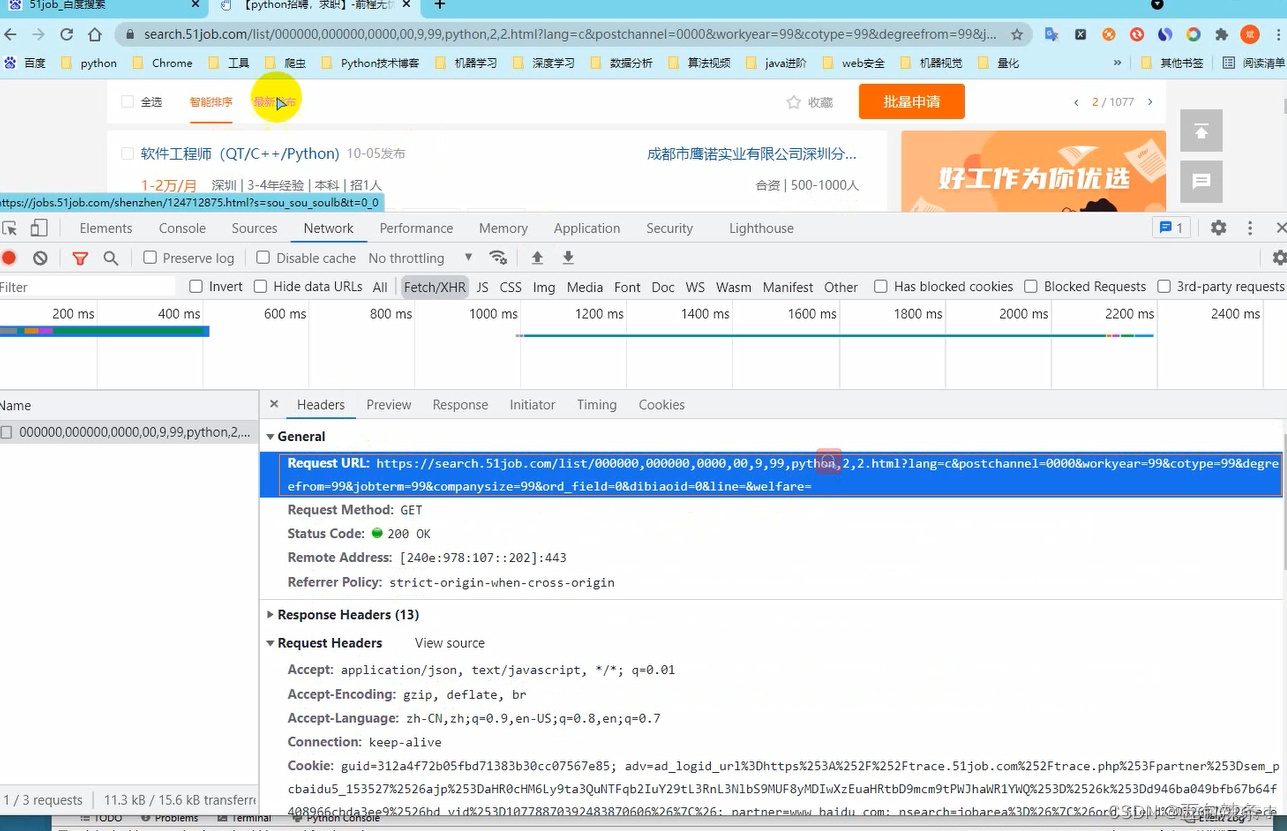Toggle the DevTools inspect element icon
Image resolution: width=1287 pixels, height=831 pixels.
(10, 228)
